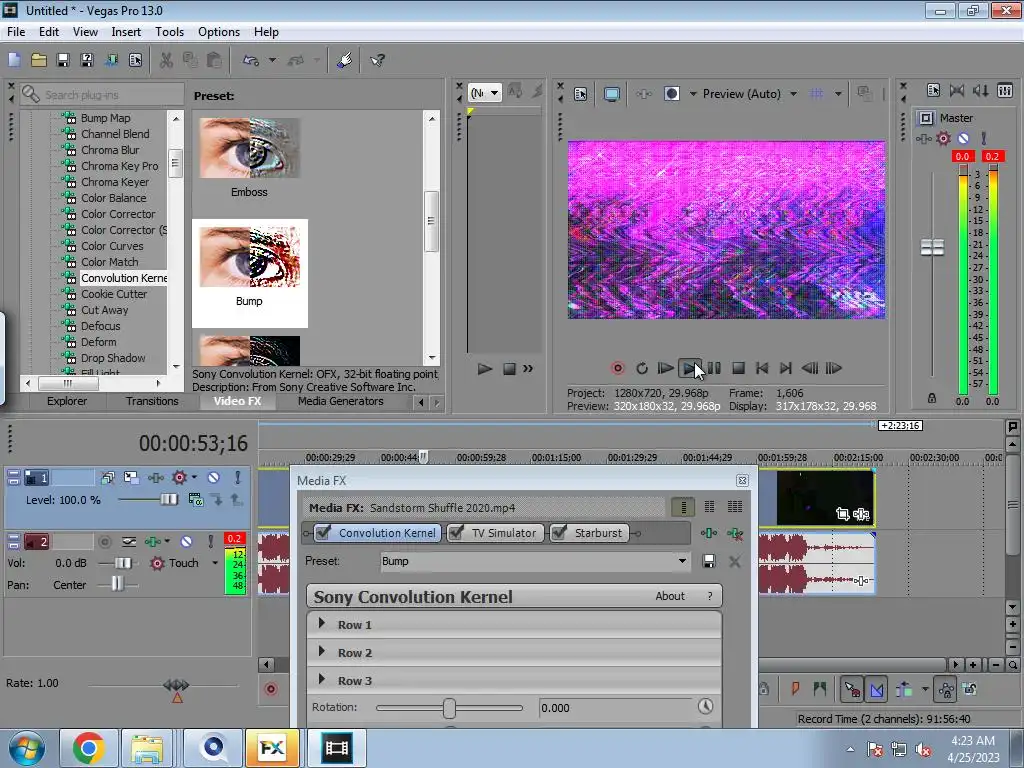Open Project Video Properties in preview window
The width and height of the screenshot is (1024, 768).
tap(580, 94)
